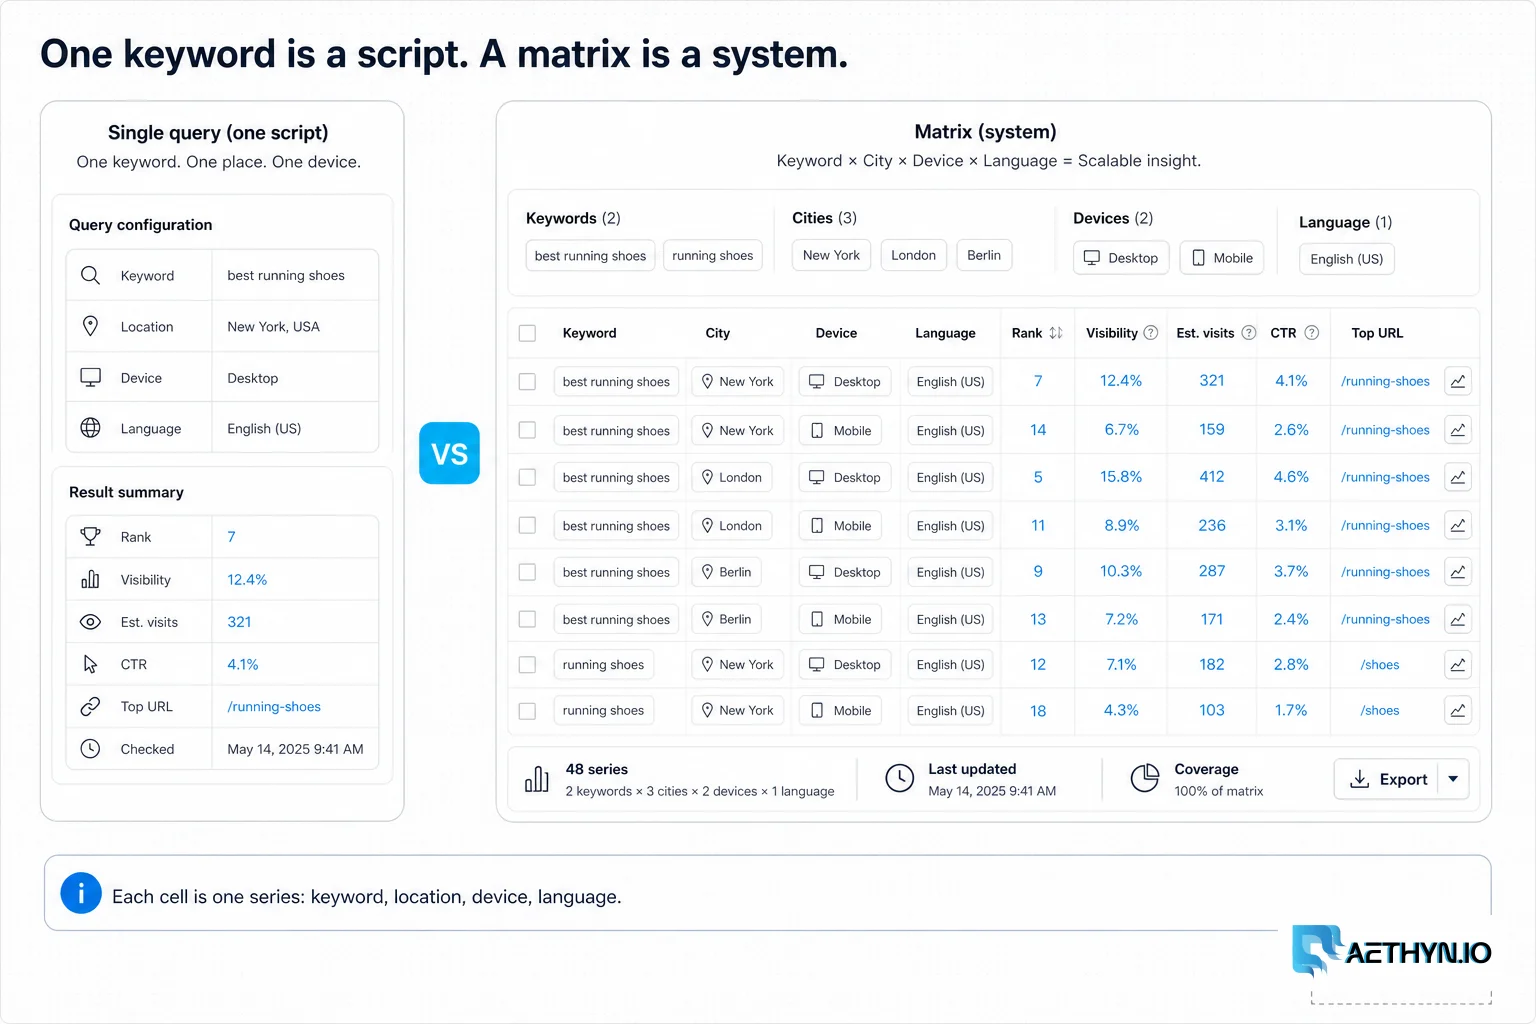This screenshot has width=1536, height=1024.
Task: Open the Berlin city chip in filters
Action: point(984,255)
